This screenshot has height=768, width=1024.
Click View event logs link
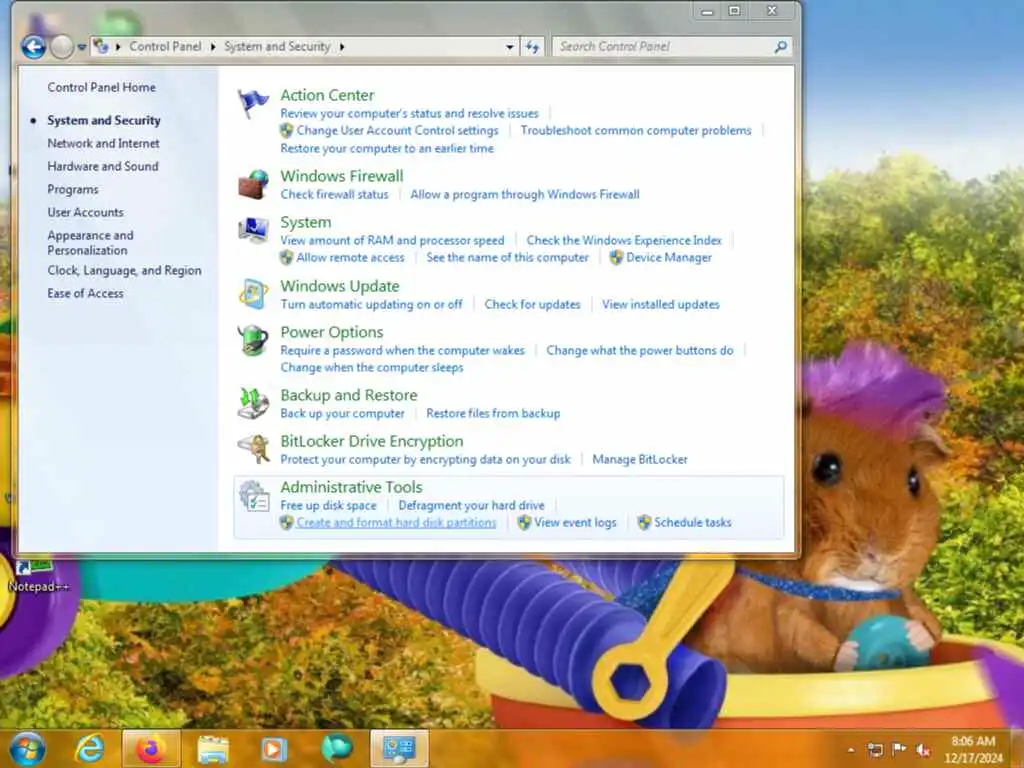click(x=575, y=522)
